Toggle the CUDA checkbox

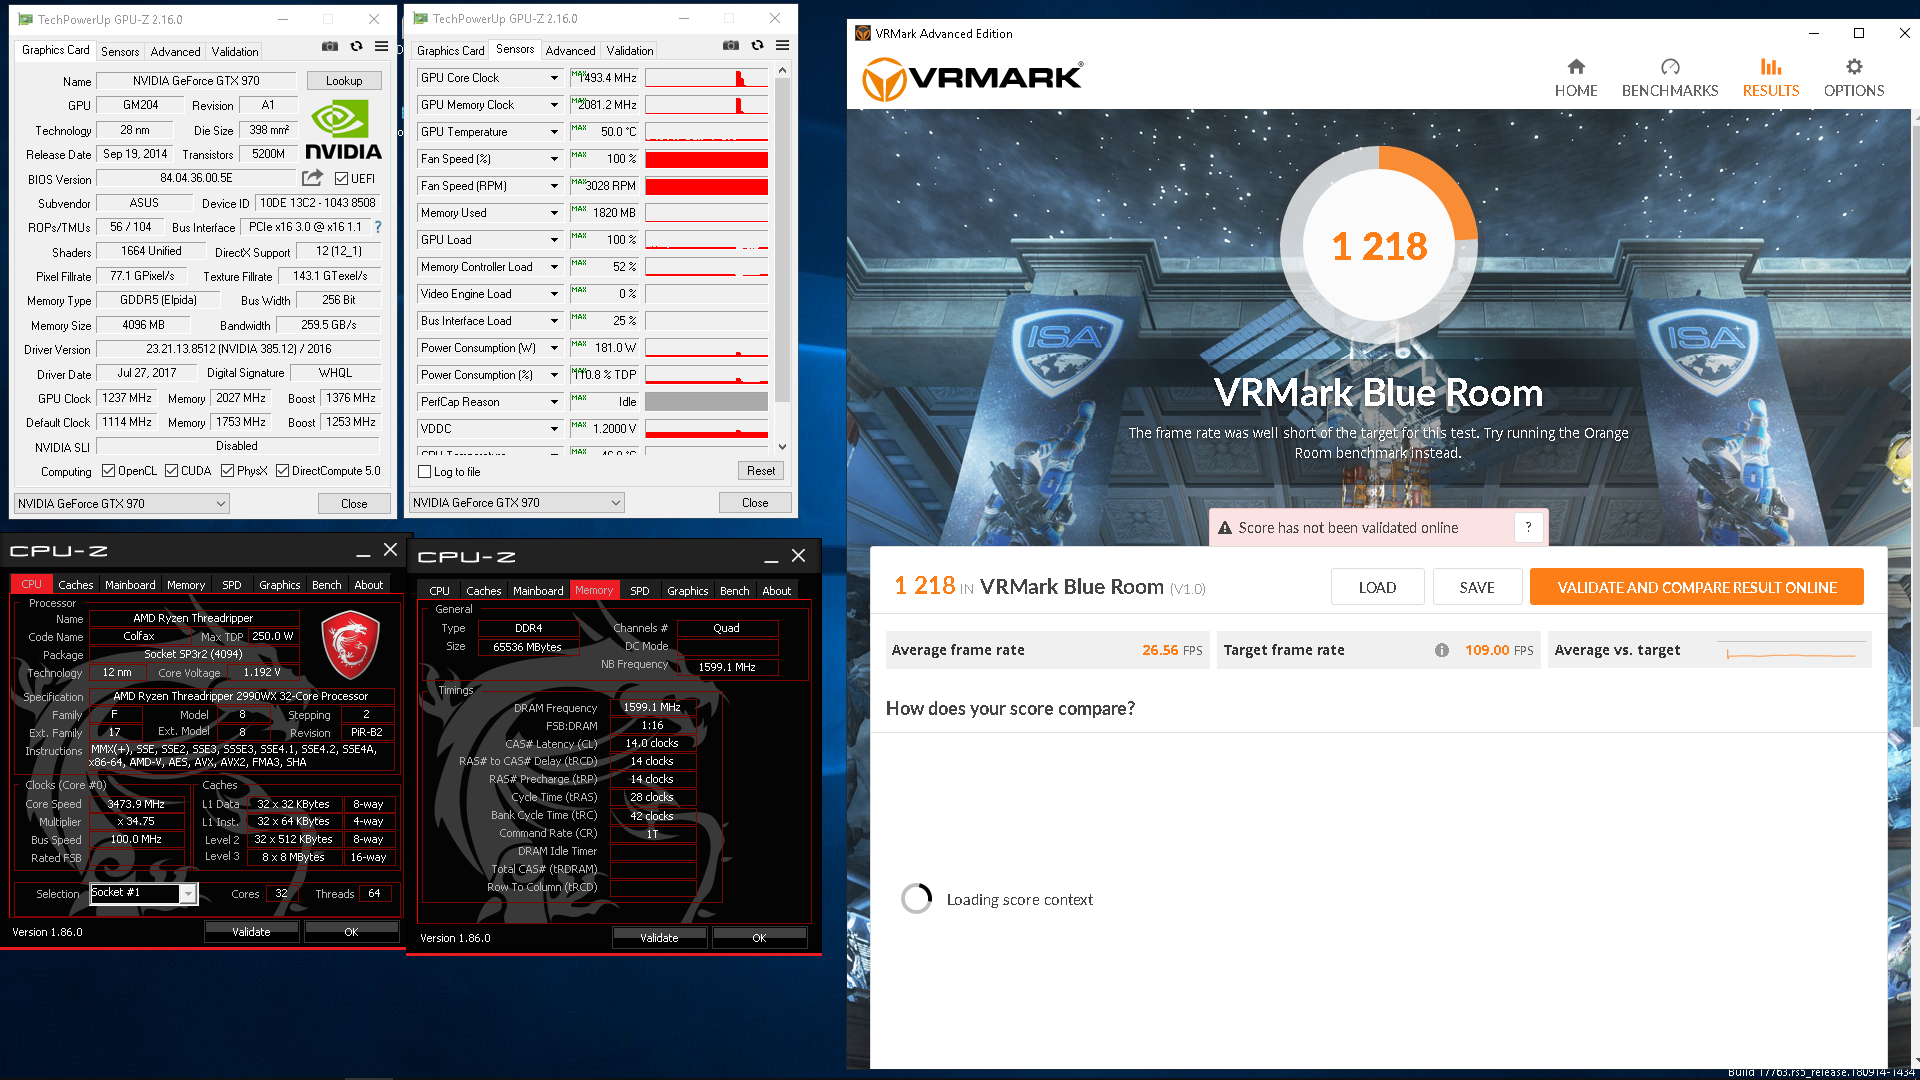[171, 471]
